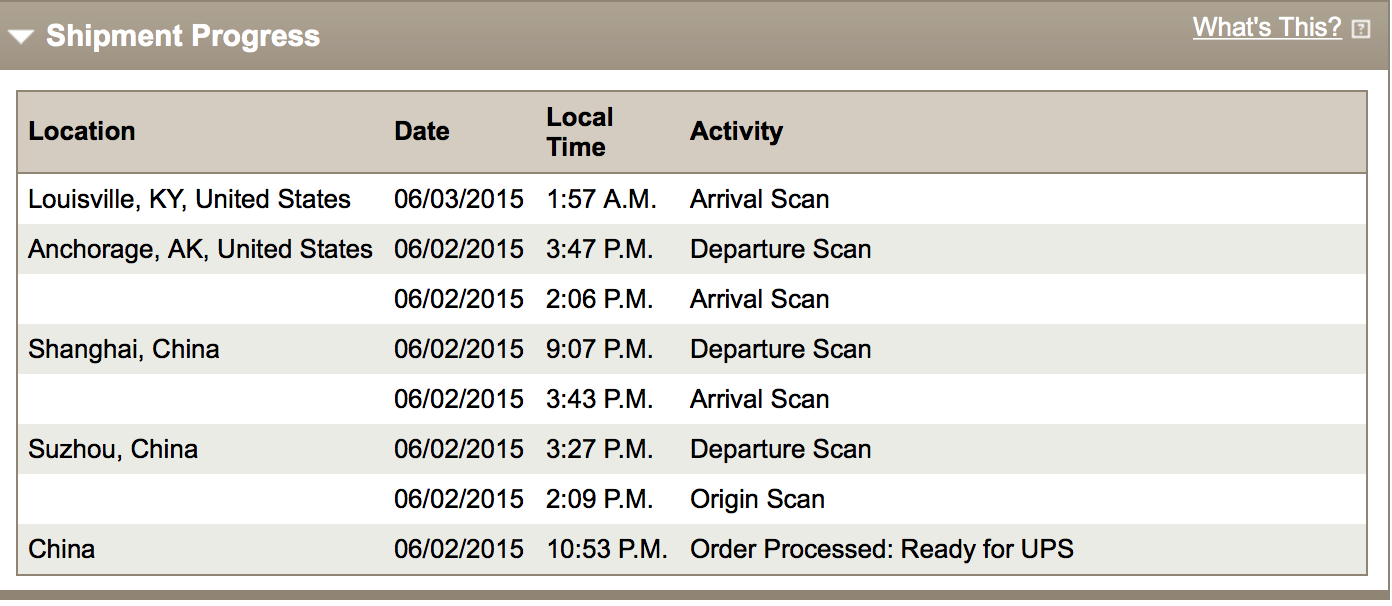Viewport: 1392px width, 606px height.
Task: Click the Suzhou, China location cell
Action: pos(113,450)
